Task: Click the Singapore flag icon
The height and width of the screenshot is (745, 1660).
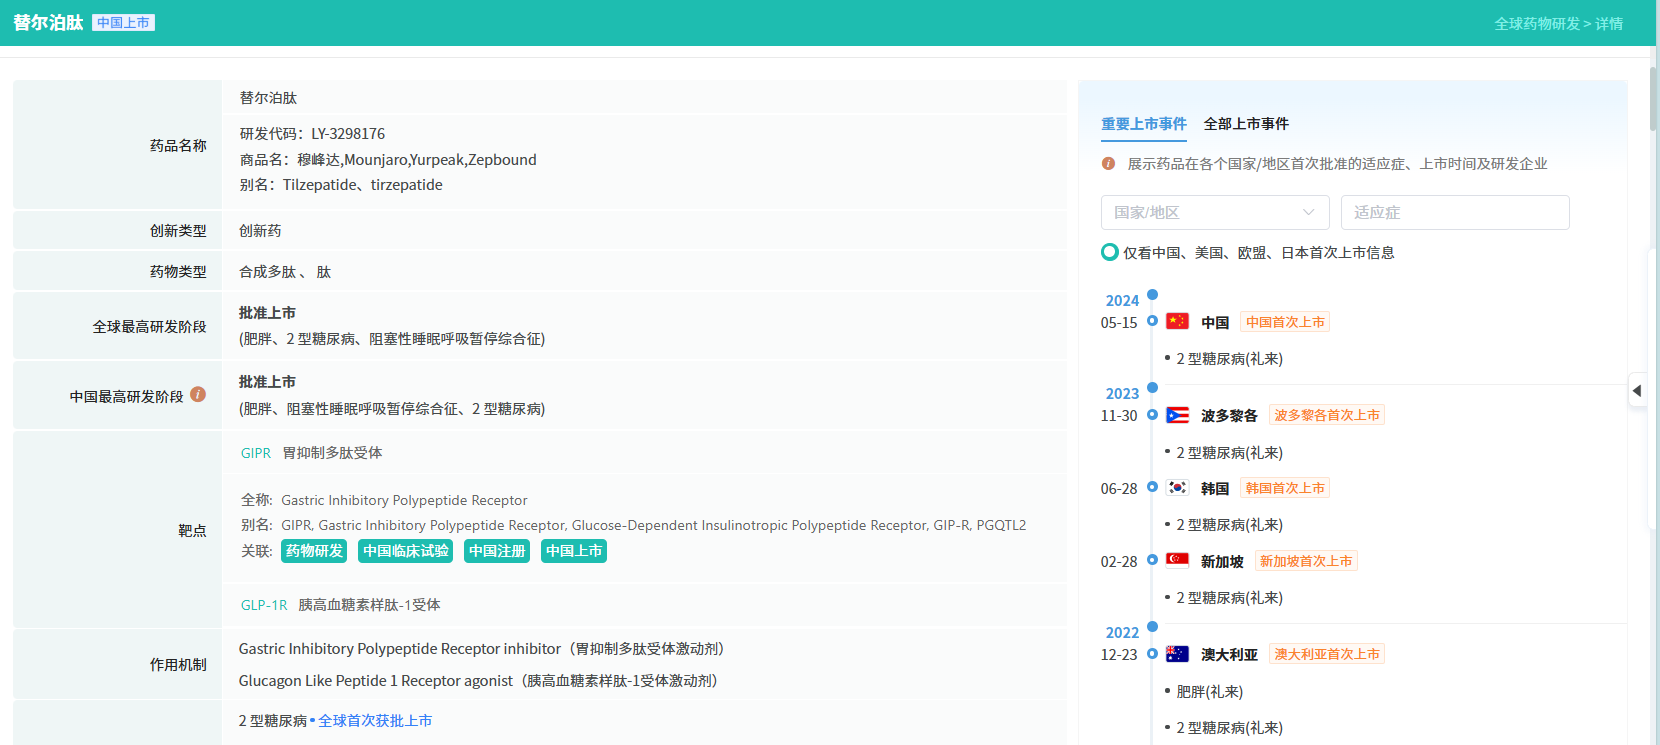Action: (x=1177, y=561)
